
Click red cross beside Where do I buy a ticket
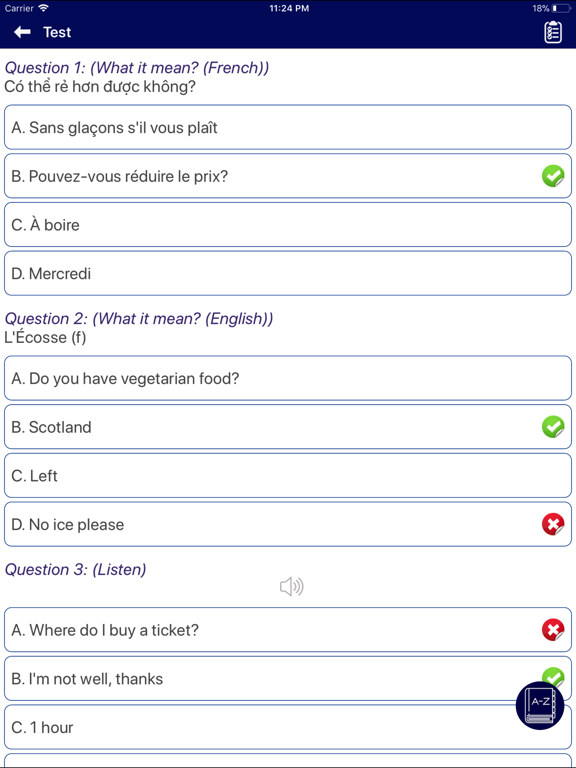(553, 629)
